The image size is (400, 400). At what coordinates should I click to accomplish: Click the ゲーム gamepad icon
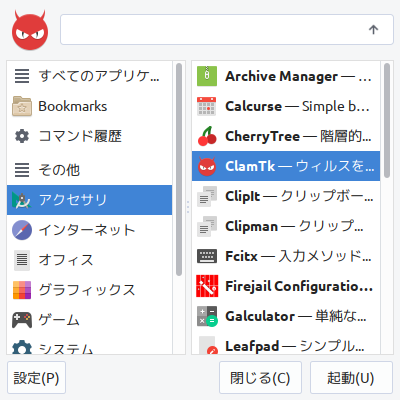coord(22,320)
